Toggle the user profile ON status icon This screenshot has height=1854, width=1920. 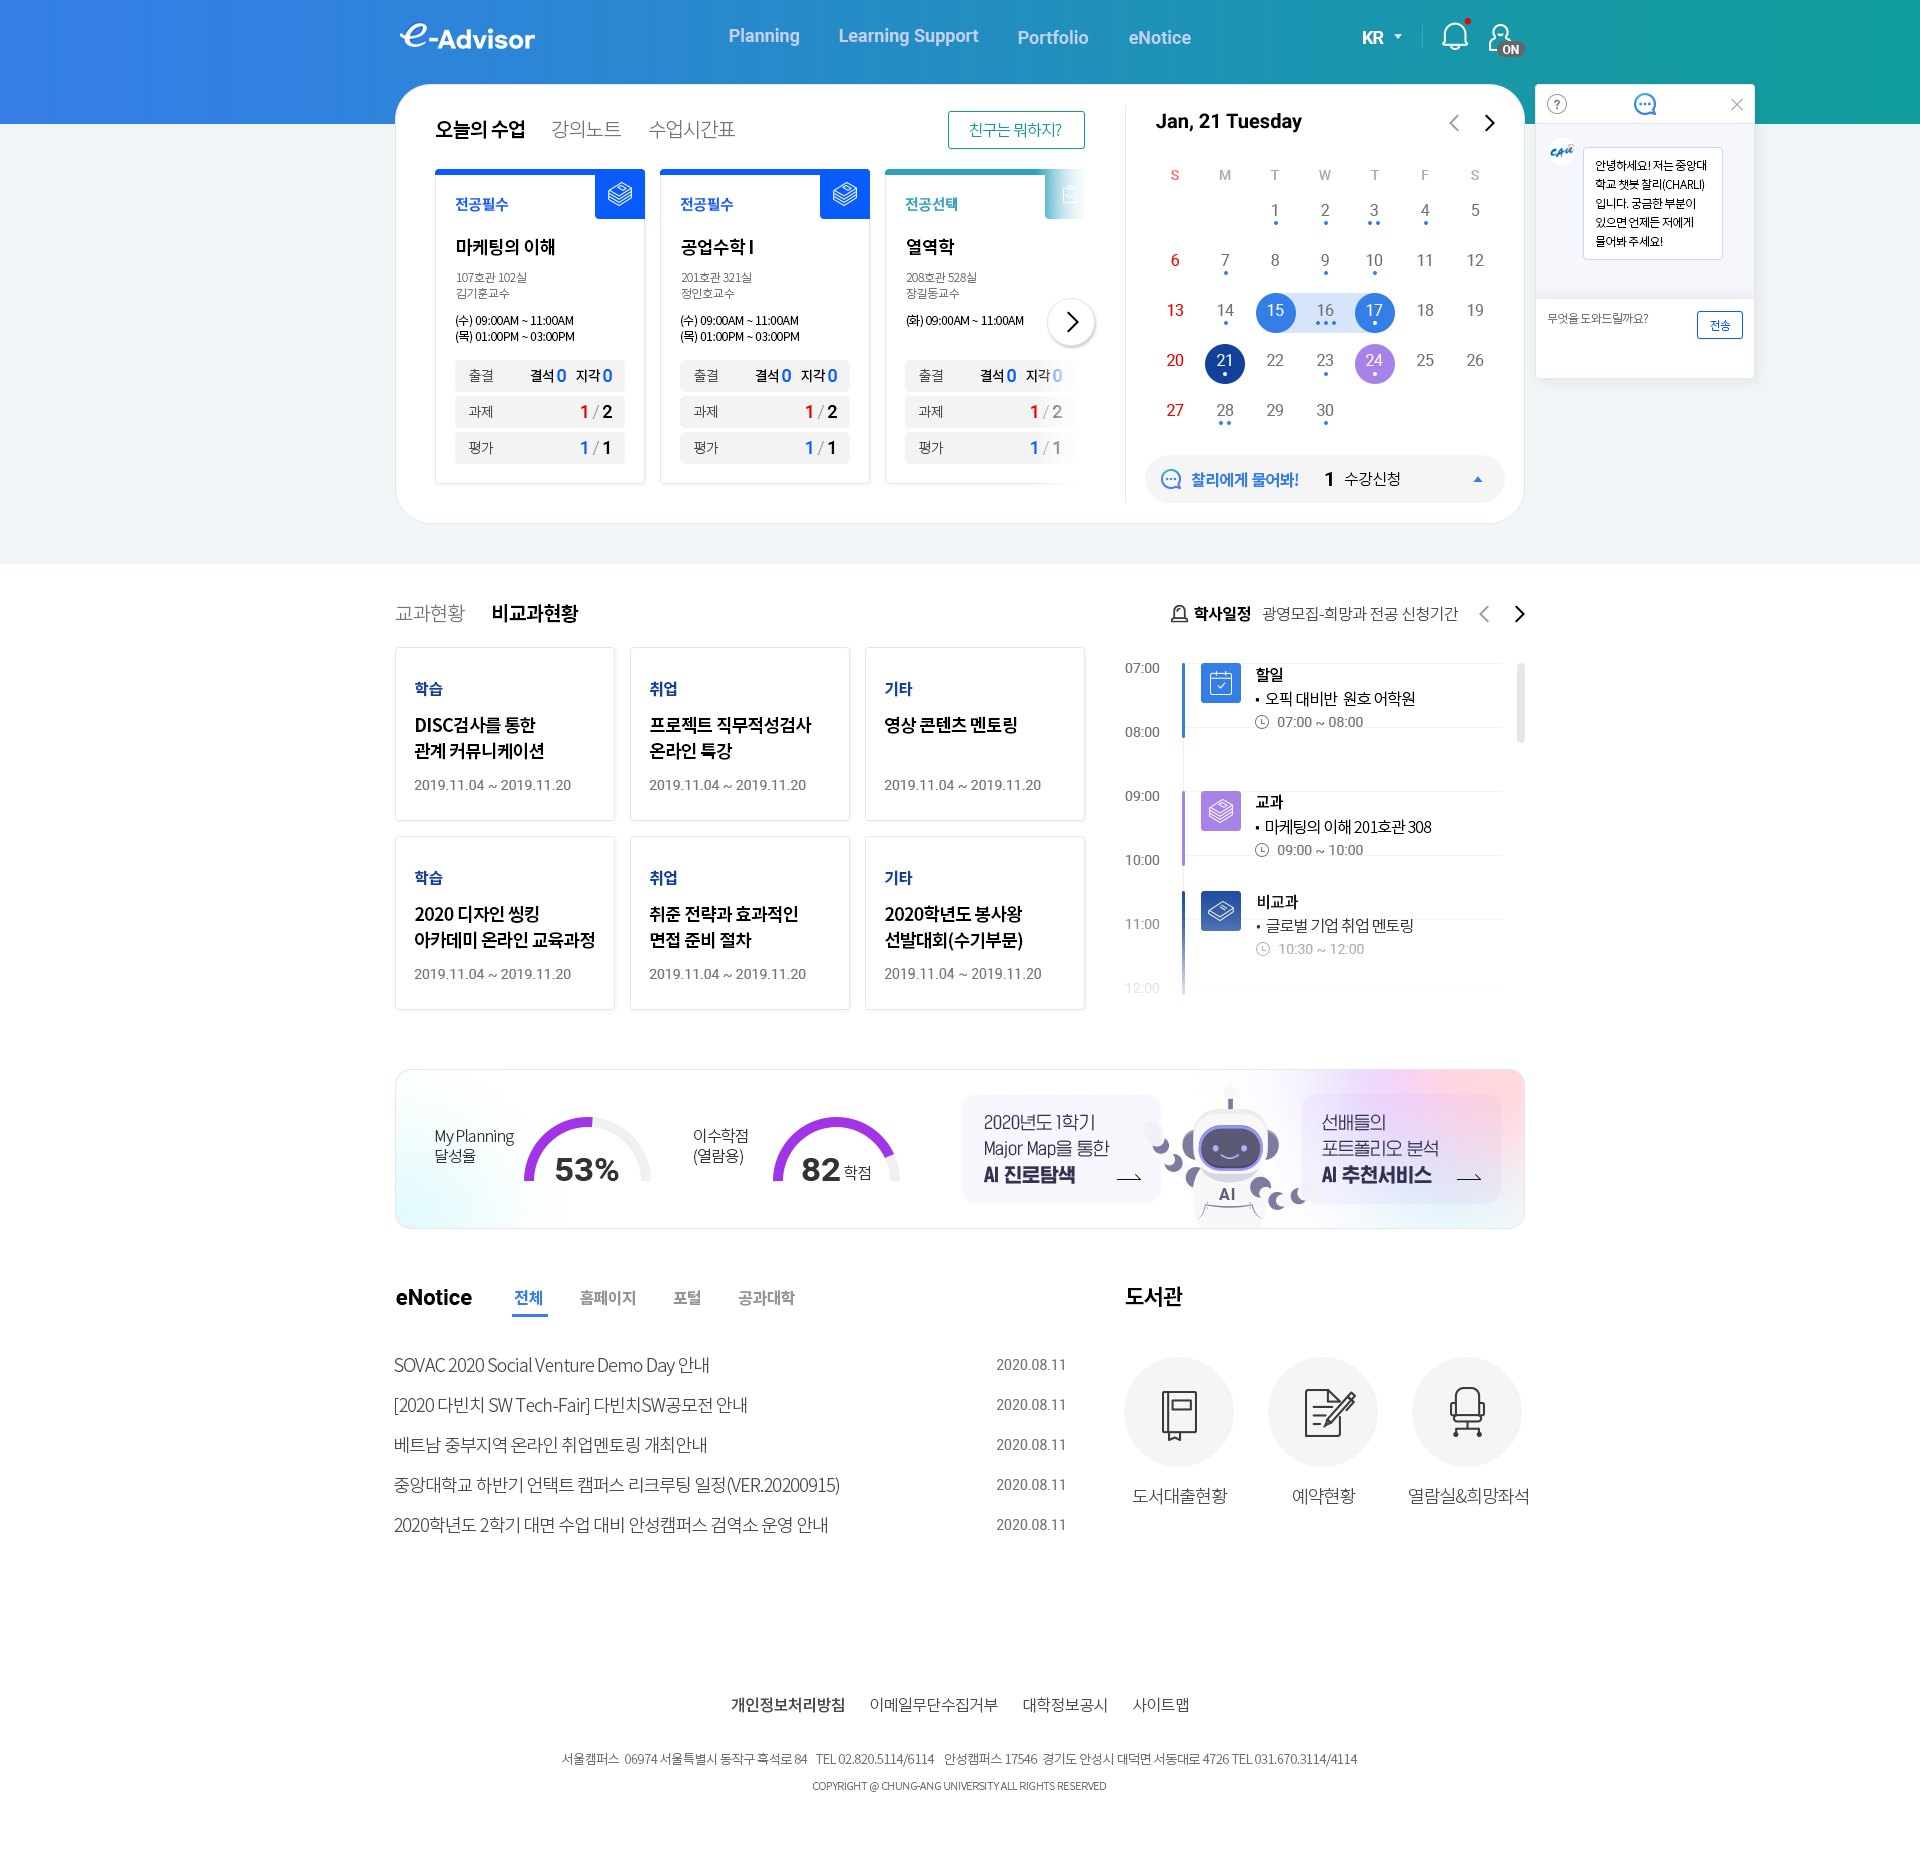point(1502,39)
